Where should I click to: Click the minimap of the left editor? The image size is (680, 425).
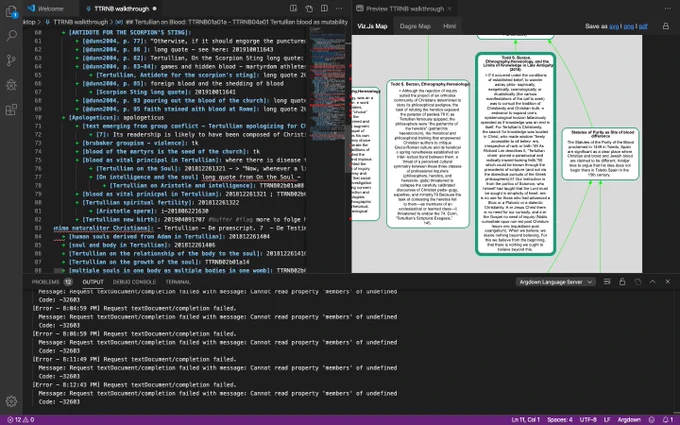pos(327,85)
